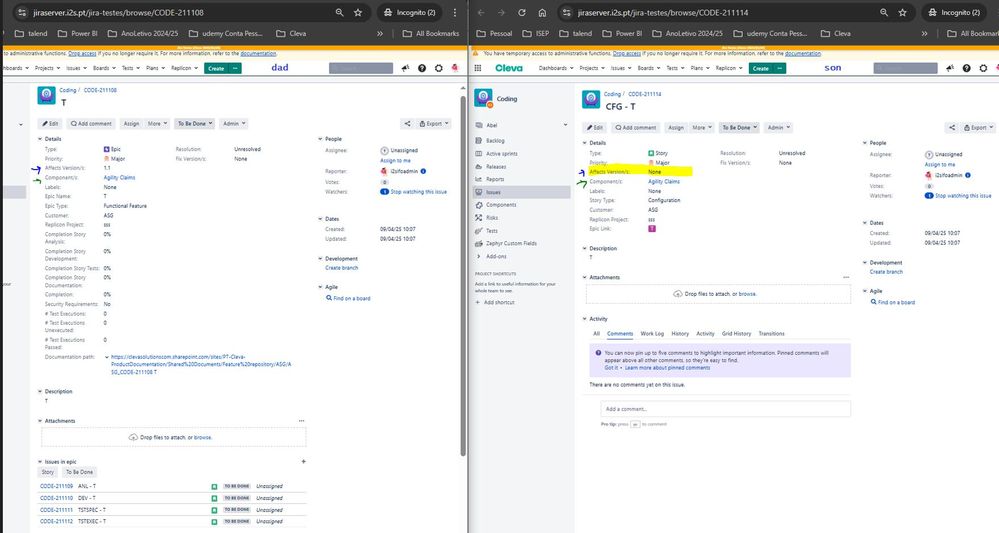Switch to the History activity tab
The image size is (999, 533).
680,334
